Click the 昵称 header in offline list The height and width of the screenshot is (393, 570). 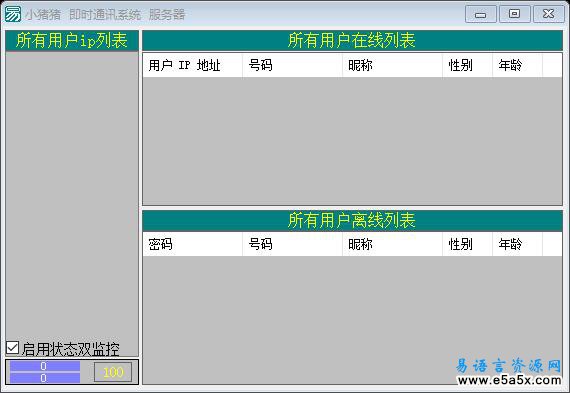tap(392, 244)
